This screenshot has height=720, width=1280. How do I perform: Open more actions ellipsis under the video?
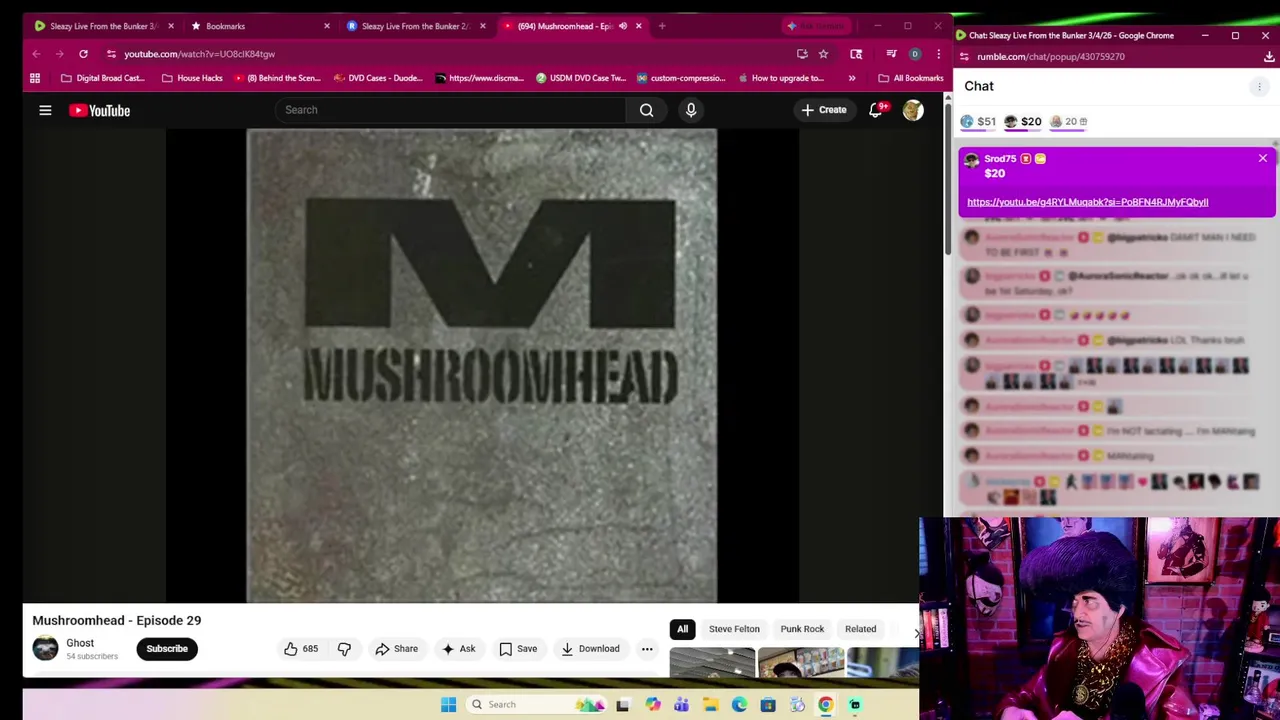coord(647,649)
